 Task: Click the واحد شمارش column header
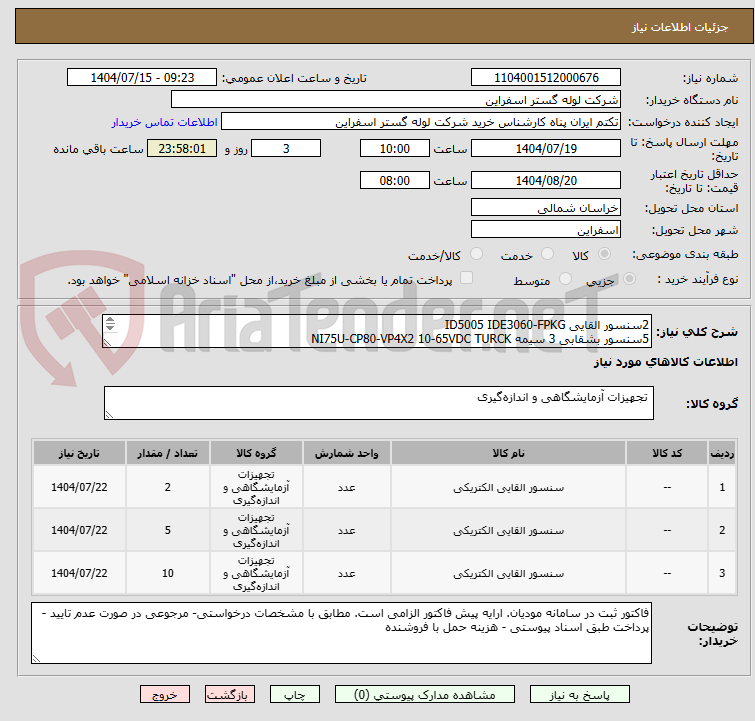(347, 453)
